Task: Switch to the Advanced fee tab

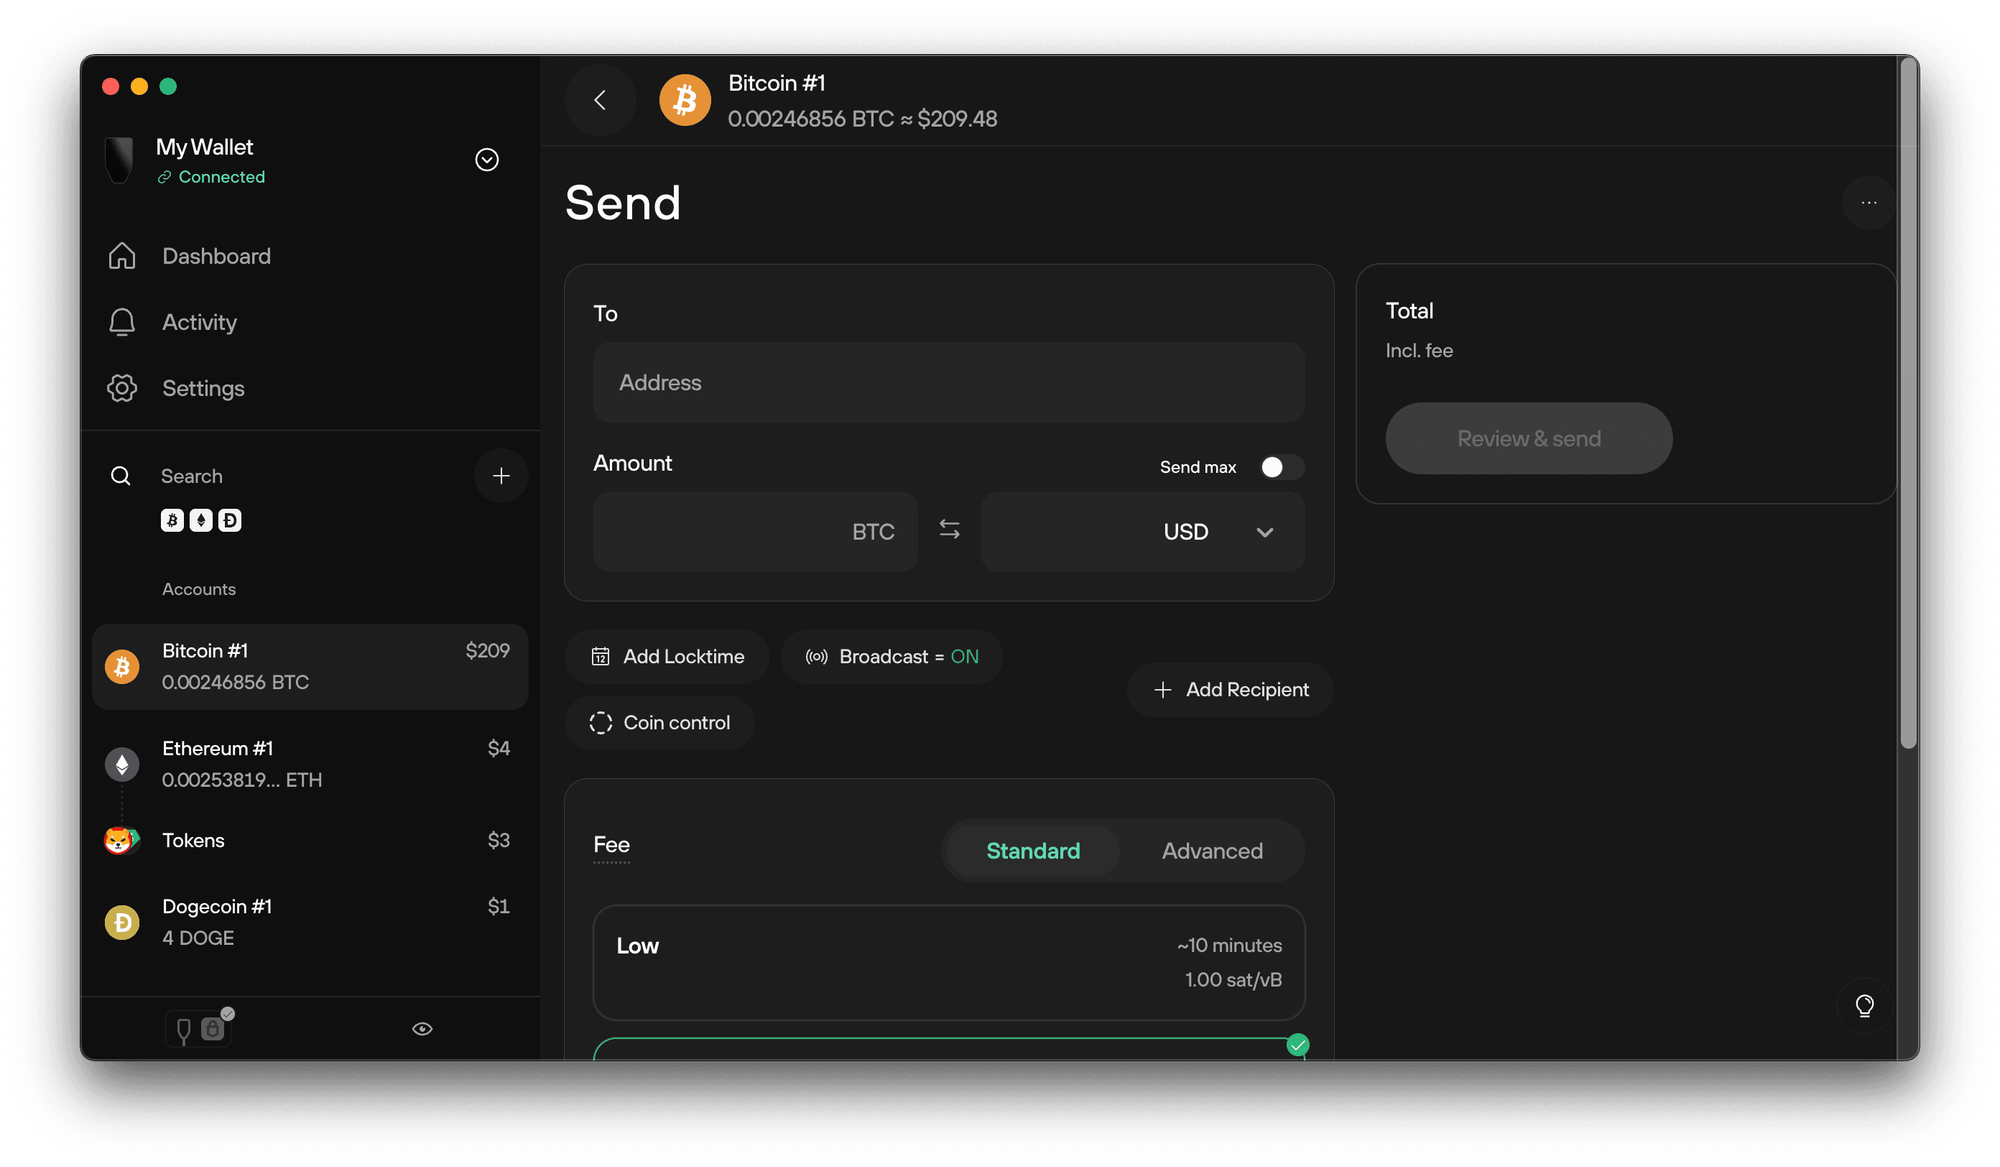Action: click(1211, 851)
